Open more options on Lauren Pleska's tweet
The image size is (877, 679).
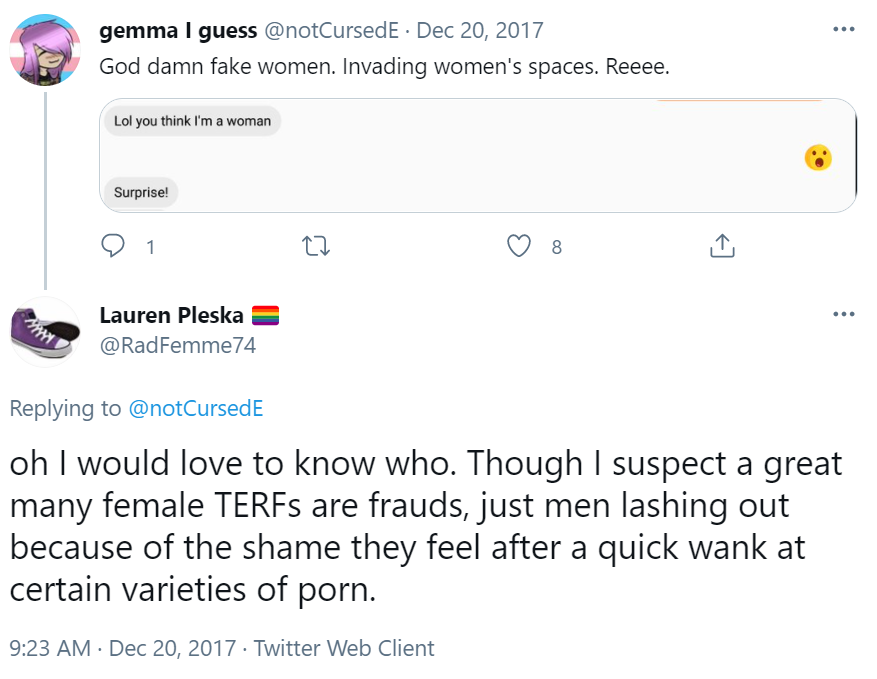pyautogui.click(x=843, y=314)
